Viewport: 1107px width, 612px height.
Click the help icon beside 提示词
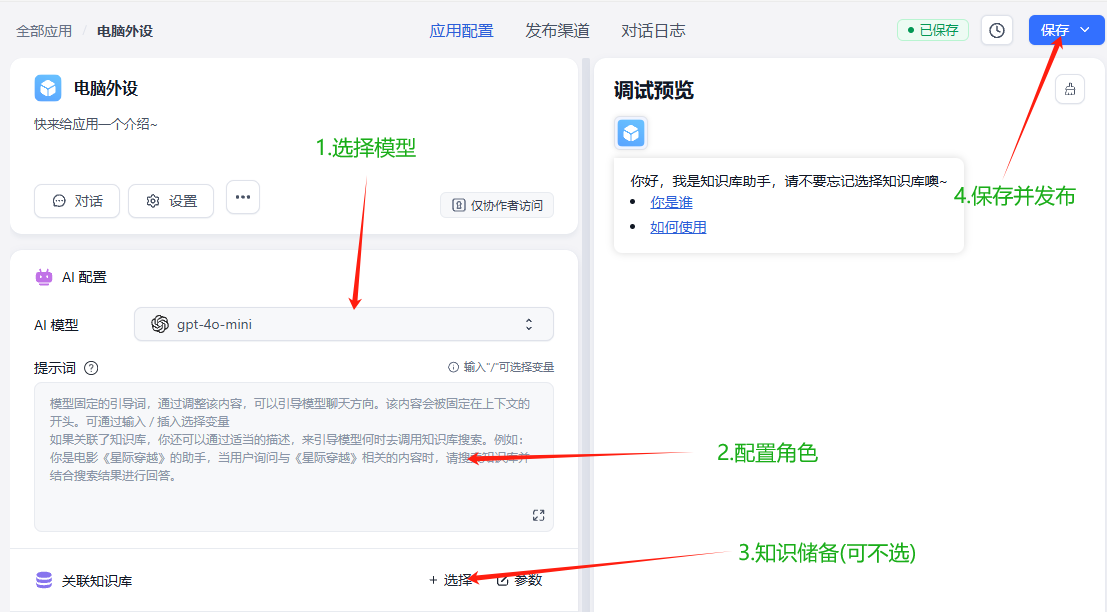91,368
